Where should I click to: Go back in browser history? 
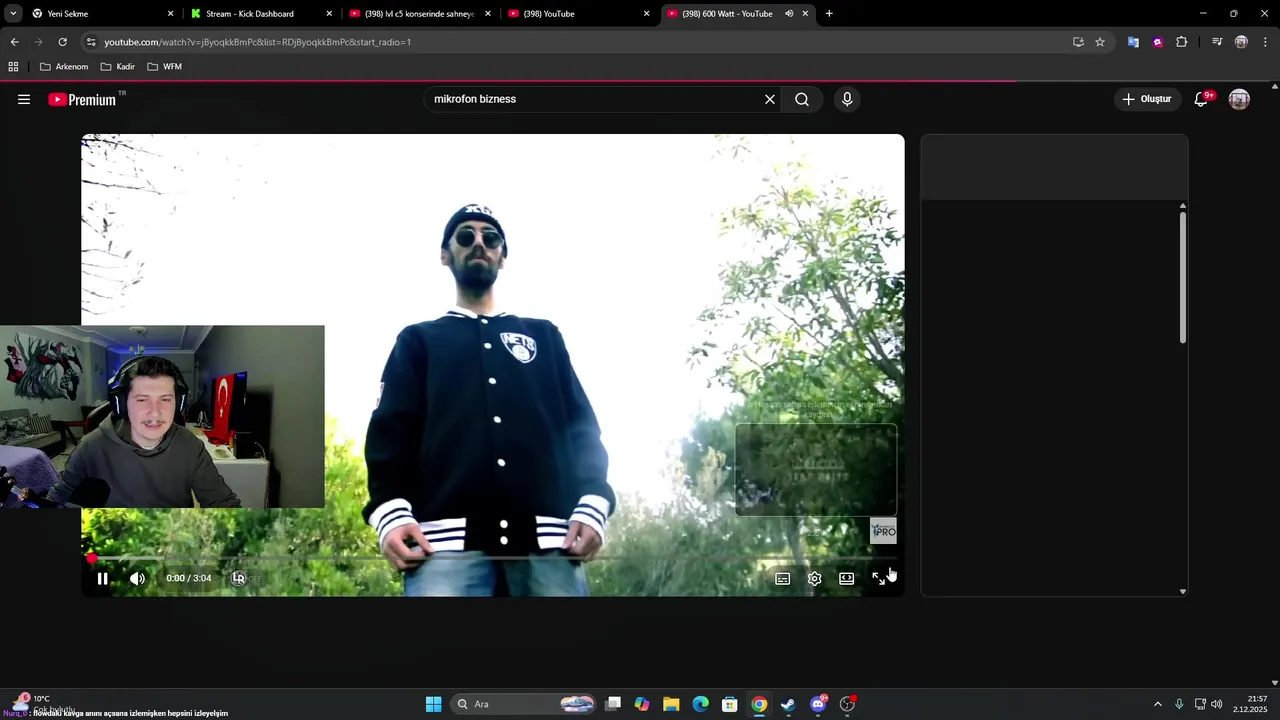(x=14, y=42)
